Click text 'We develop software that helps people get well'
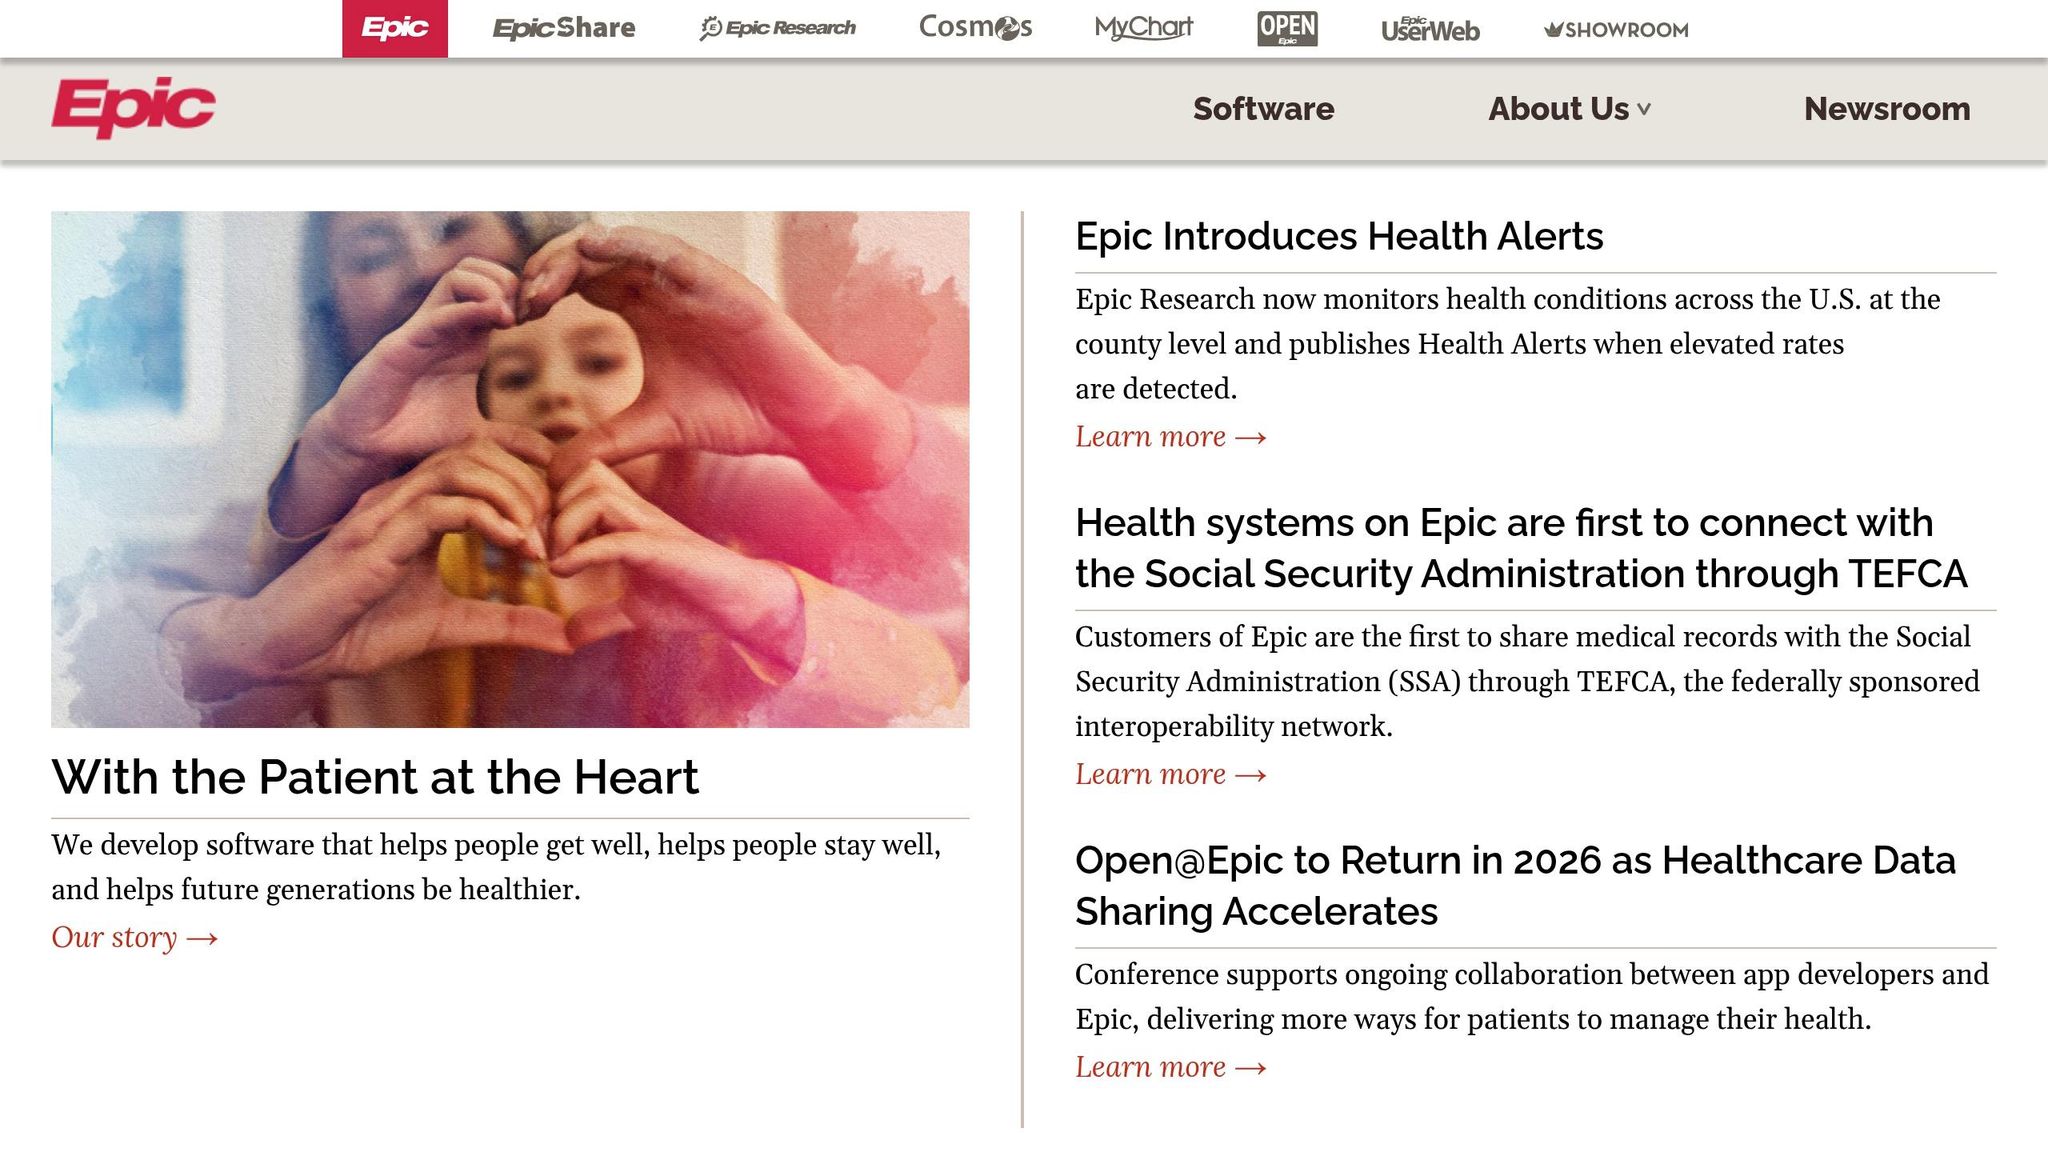 coord(350,845)
